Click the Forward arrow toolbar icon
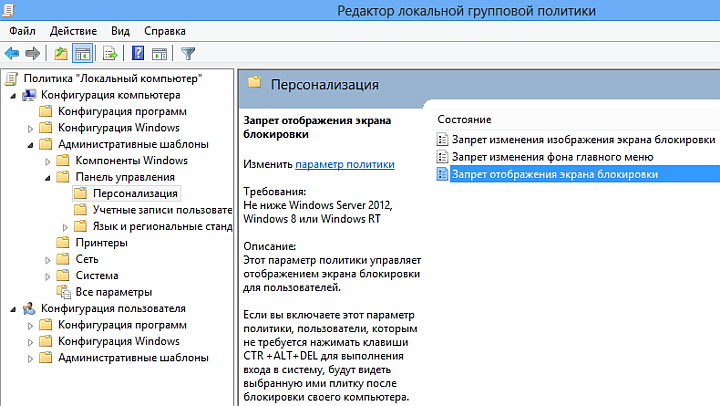The width and height of the screenshot is (720, 406). point(32,53)
